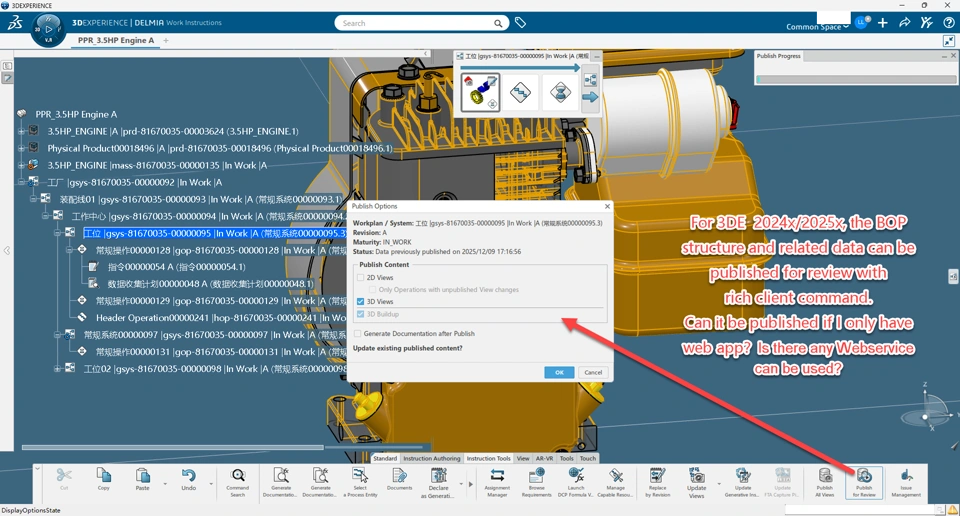Screen dimensions: 960x516
Task: Open Command Search
Action: (x=238, y=482)
